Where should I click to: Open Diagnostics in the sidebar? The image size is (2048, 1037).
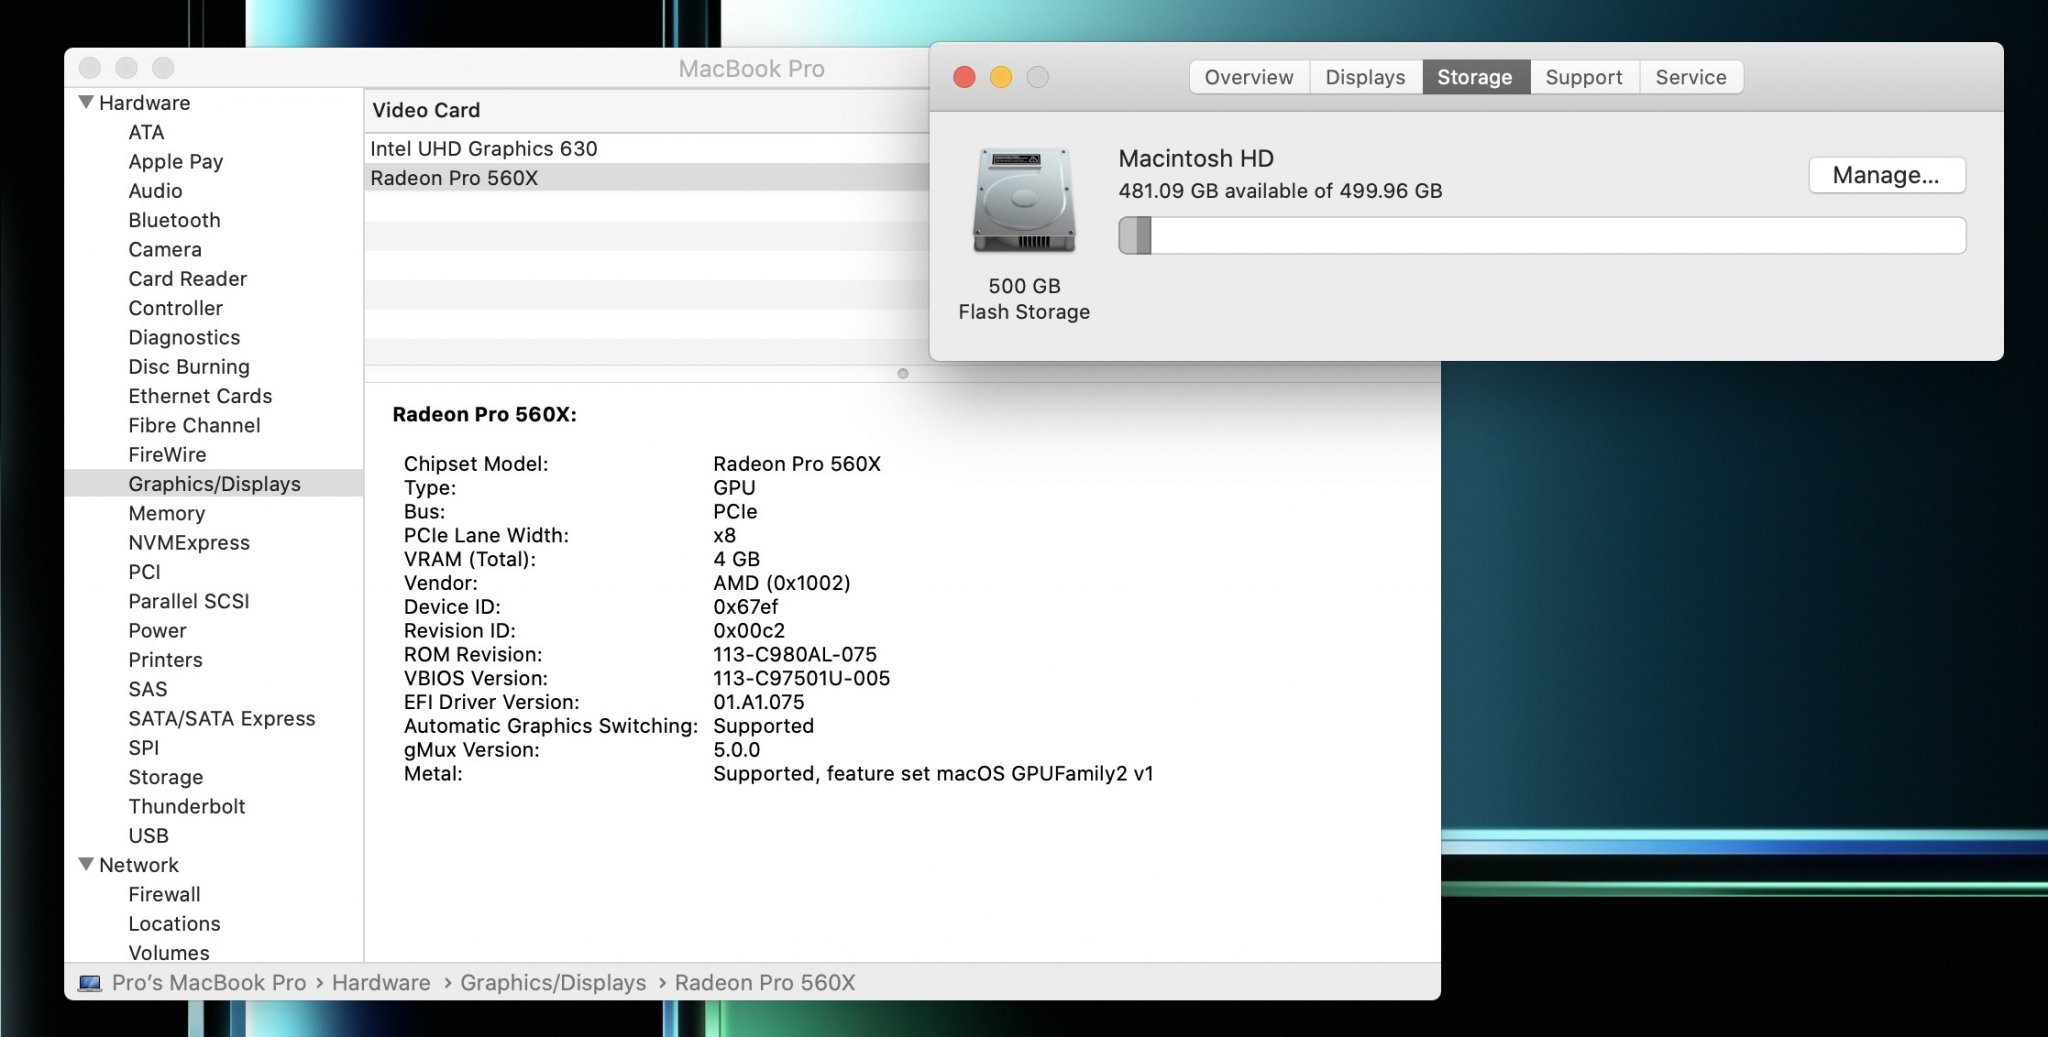click(x=184, y=338)
